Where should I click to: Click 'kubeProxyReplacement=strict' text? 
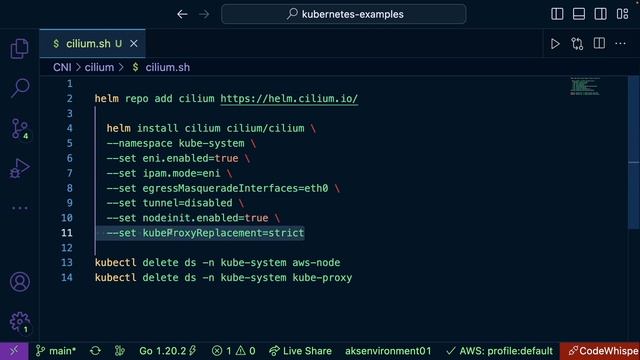(223, 233)
